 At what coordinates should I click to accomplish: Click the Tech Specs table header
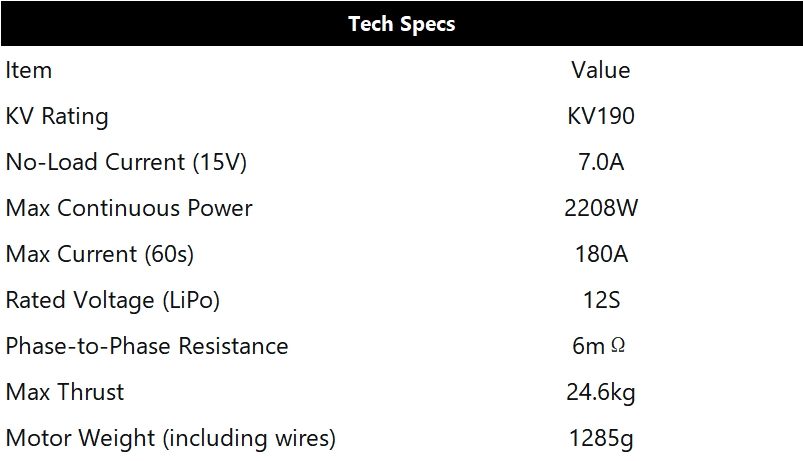[x=401, y=24]
